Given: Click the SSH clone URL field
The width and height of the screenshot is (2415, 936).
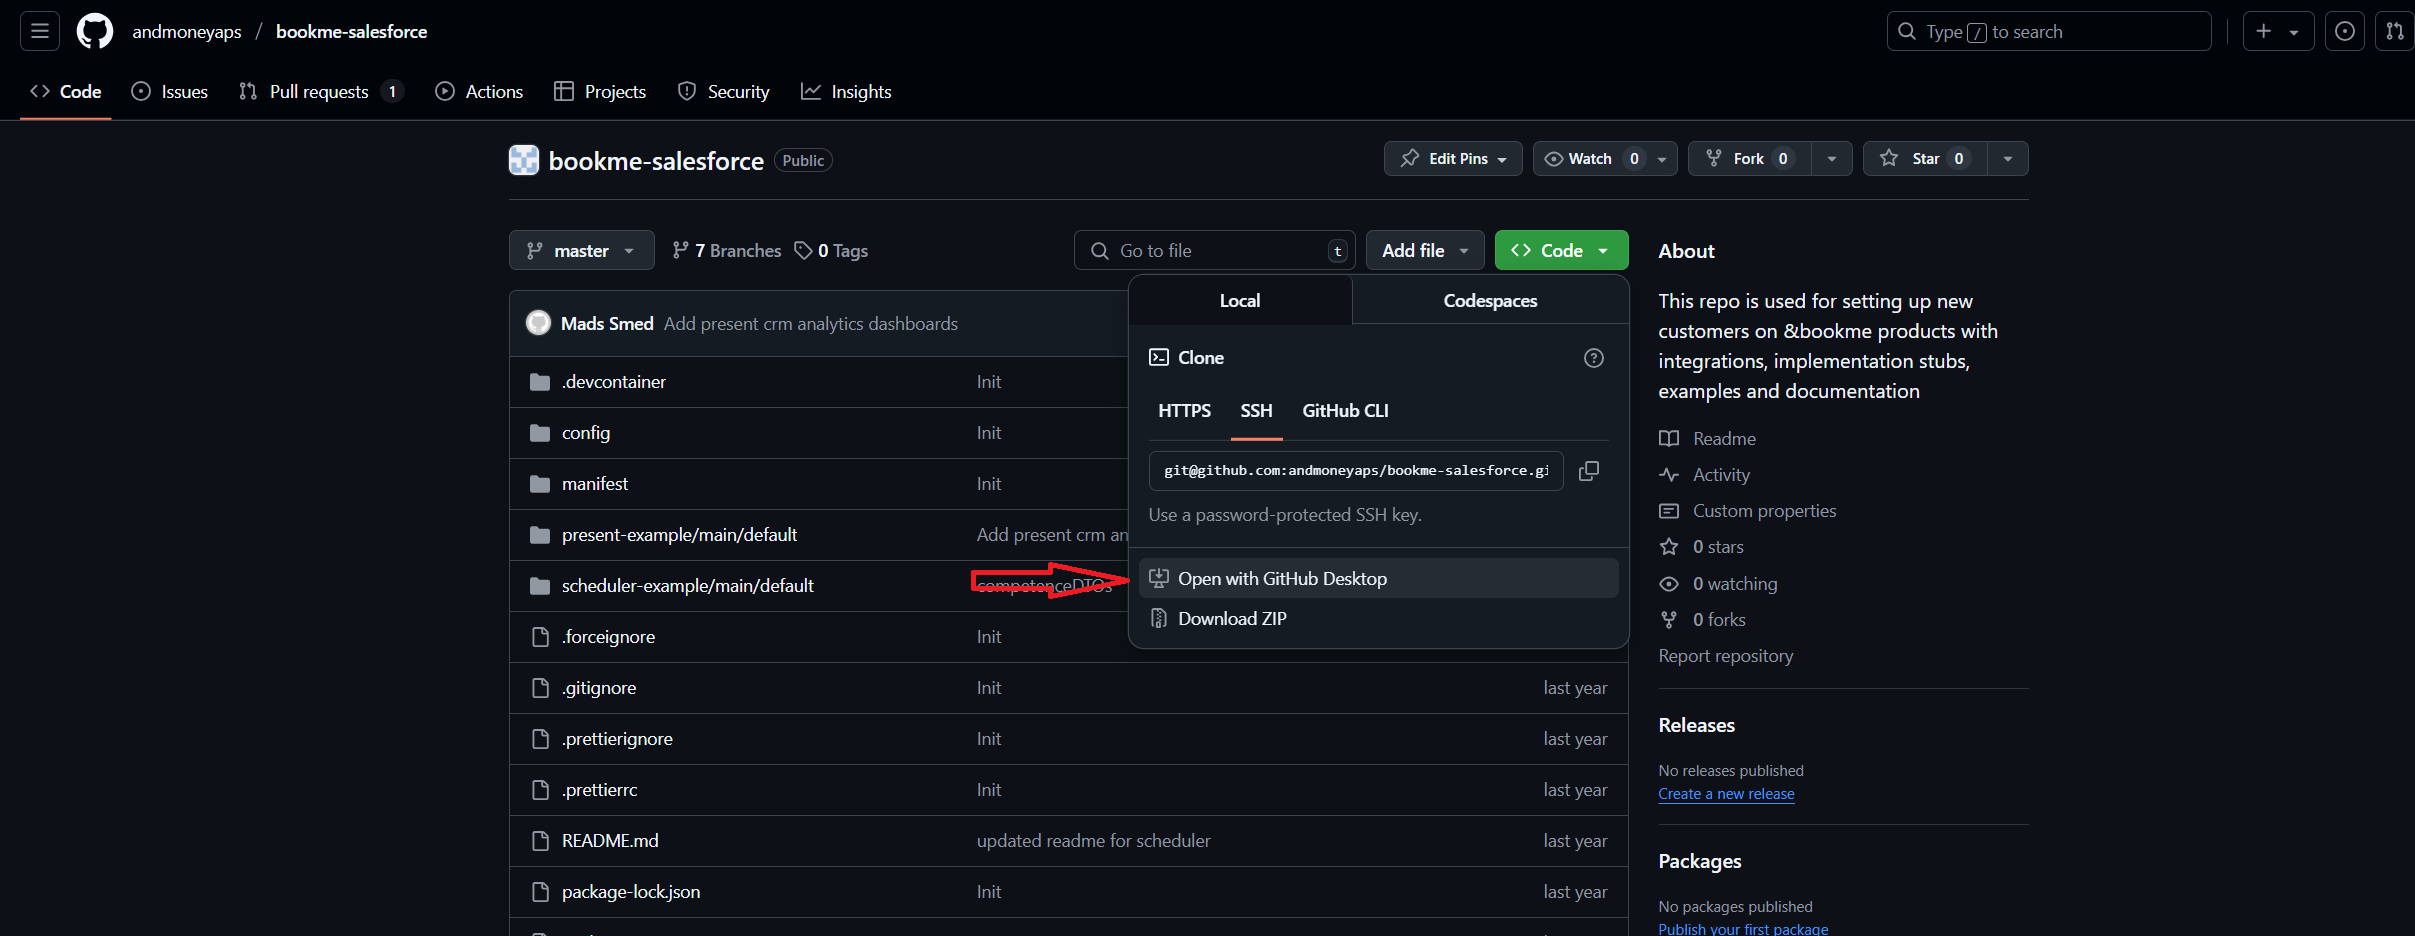Looking at the screenshot, I should pos(1356,470).
